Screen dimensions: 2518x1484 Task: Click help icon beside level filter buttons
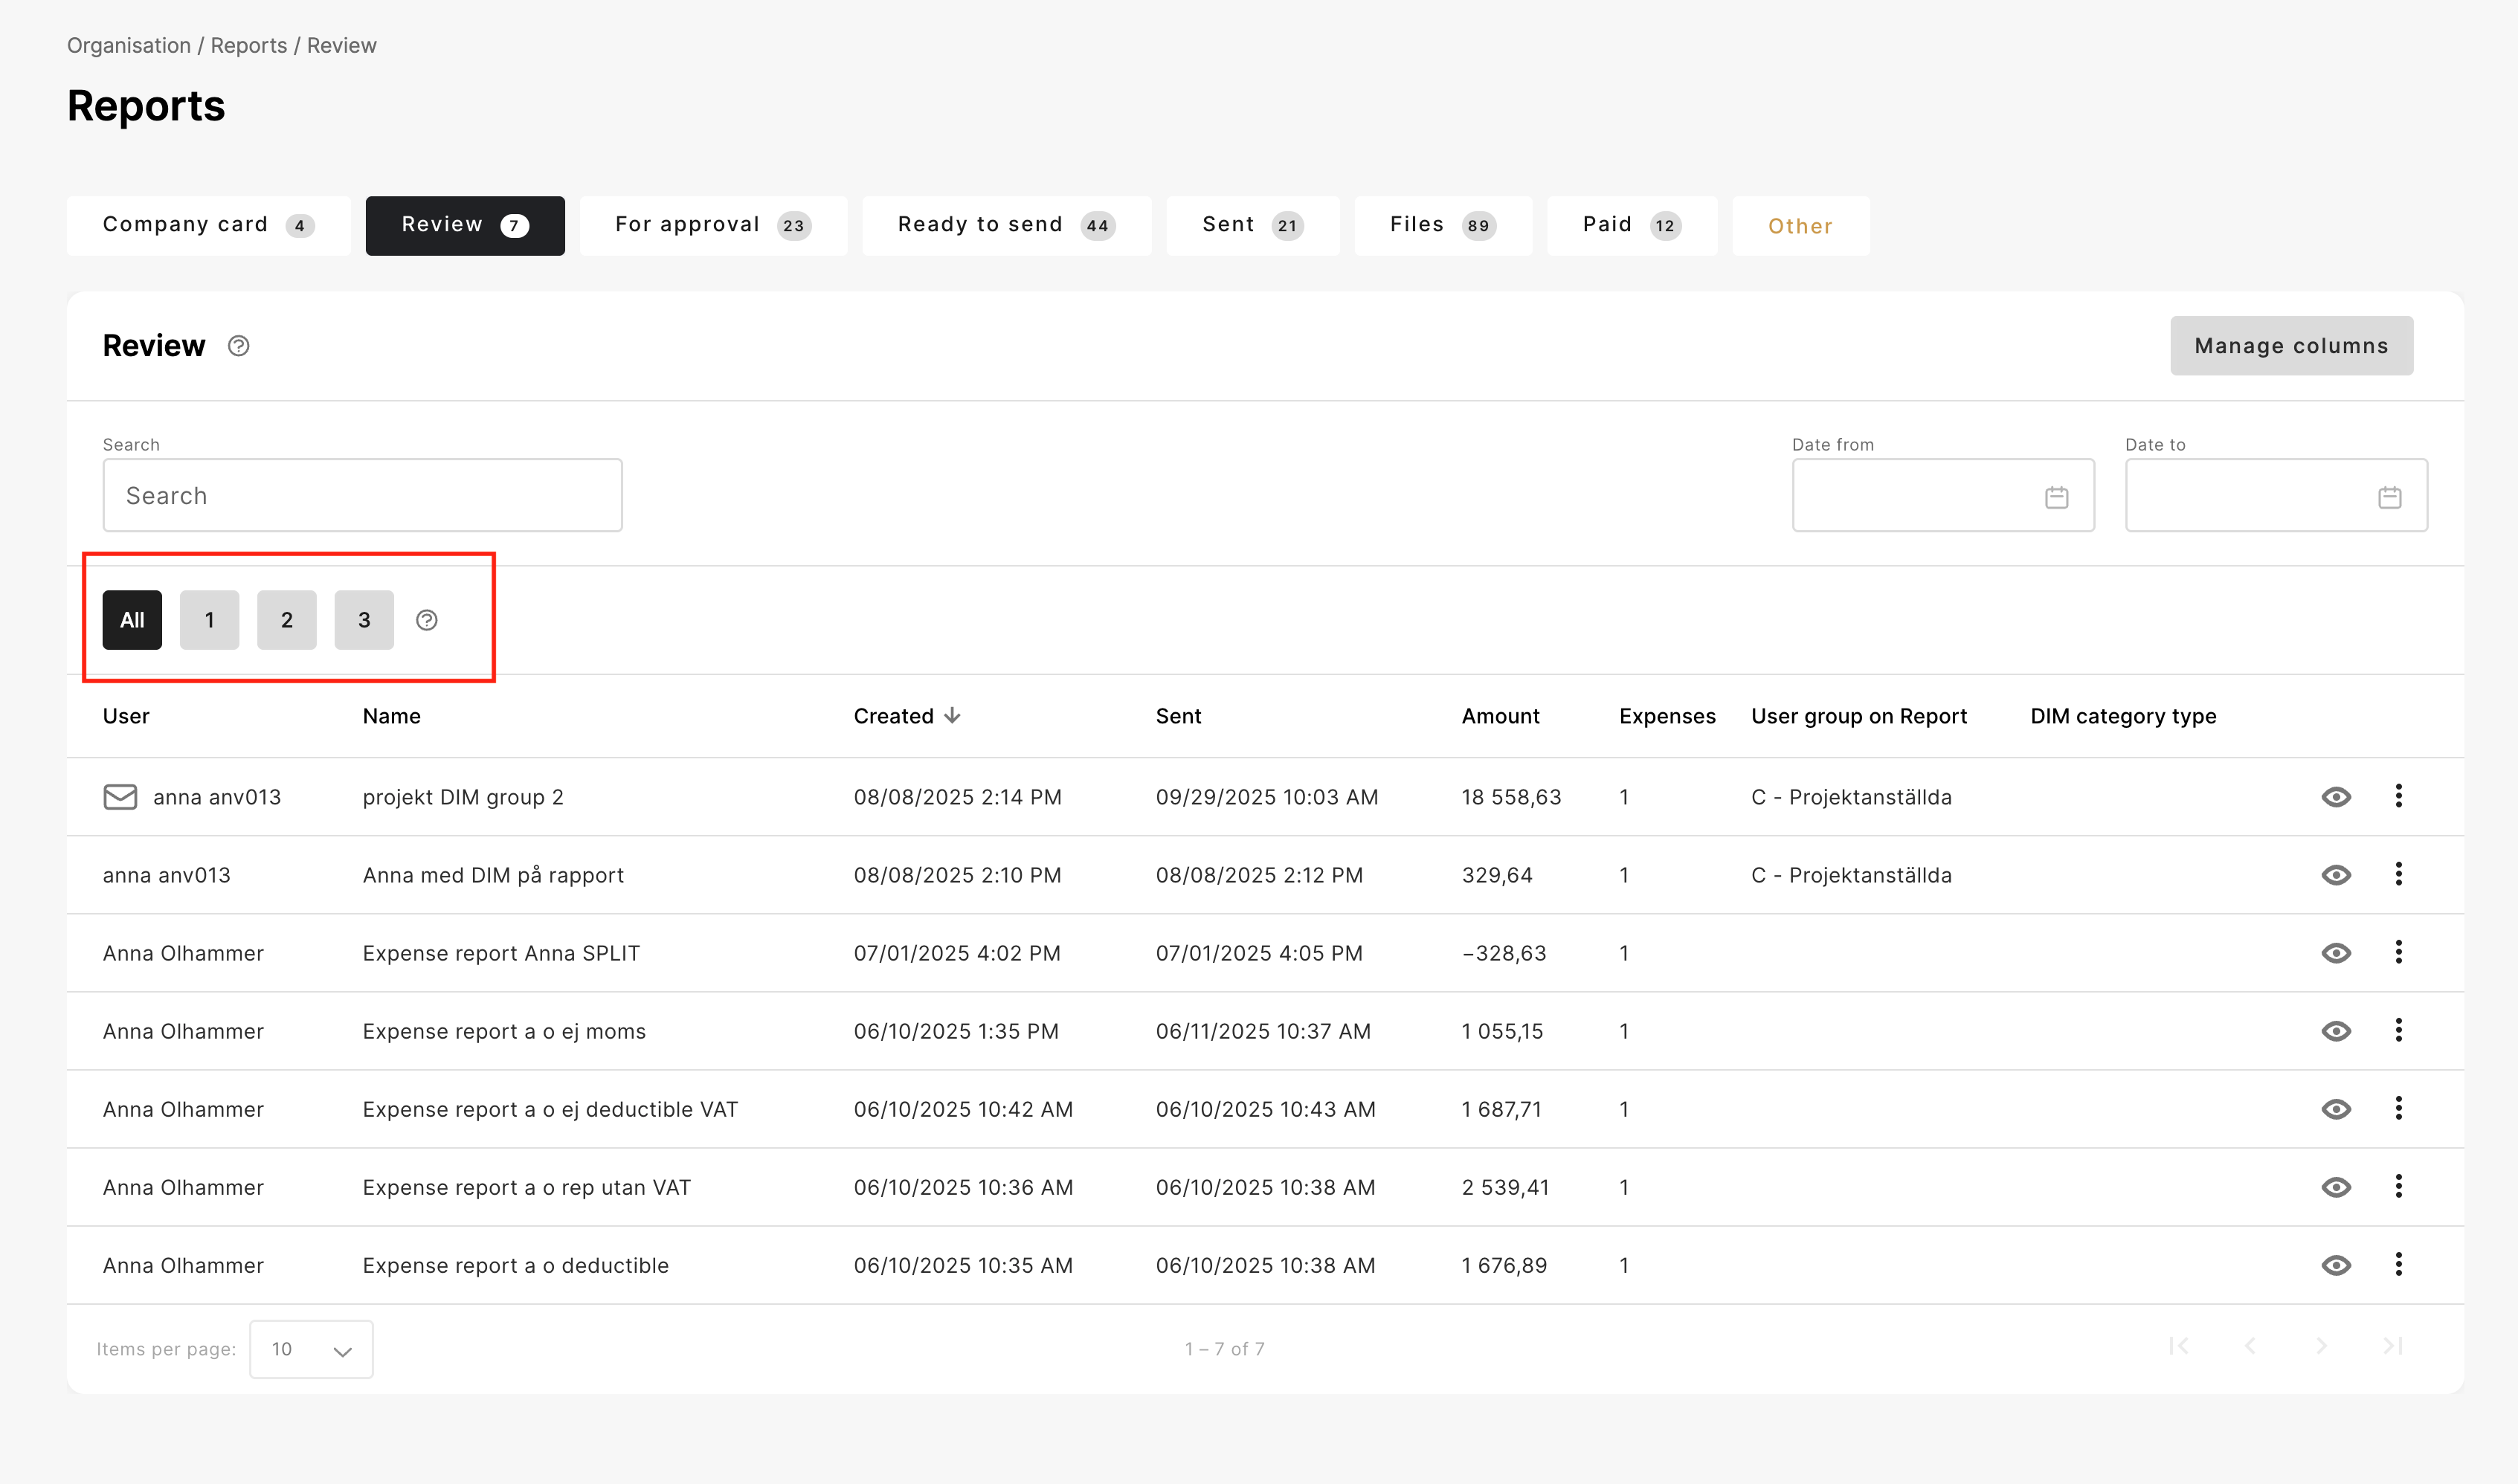[427, 620]
